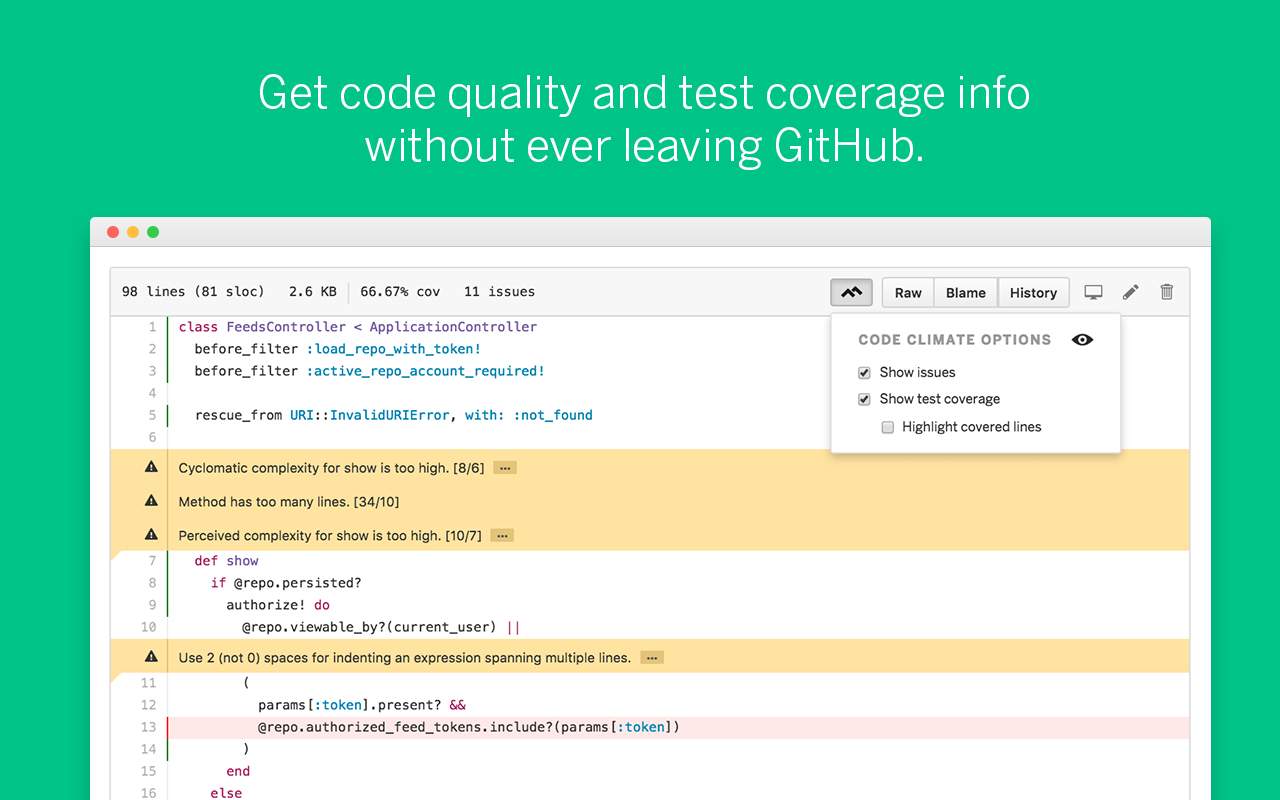Enable Highlight covered lines

pos(887,427)
